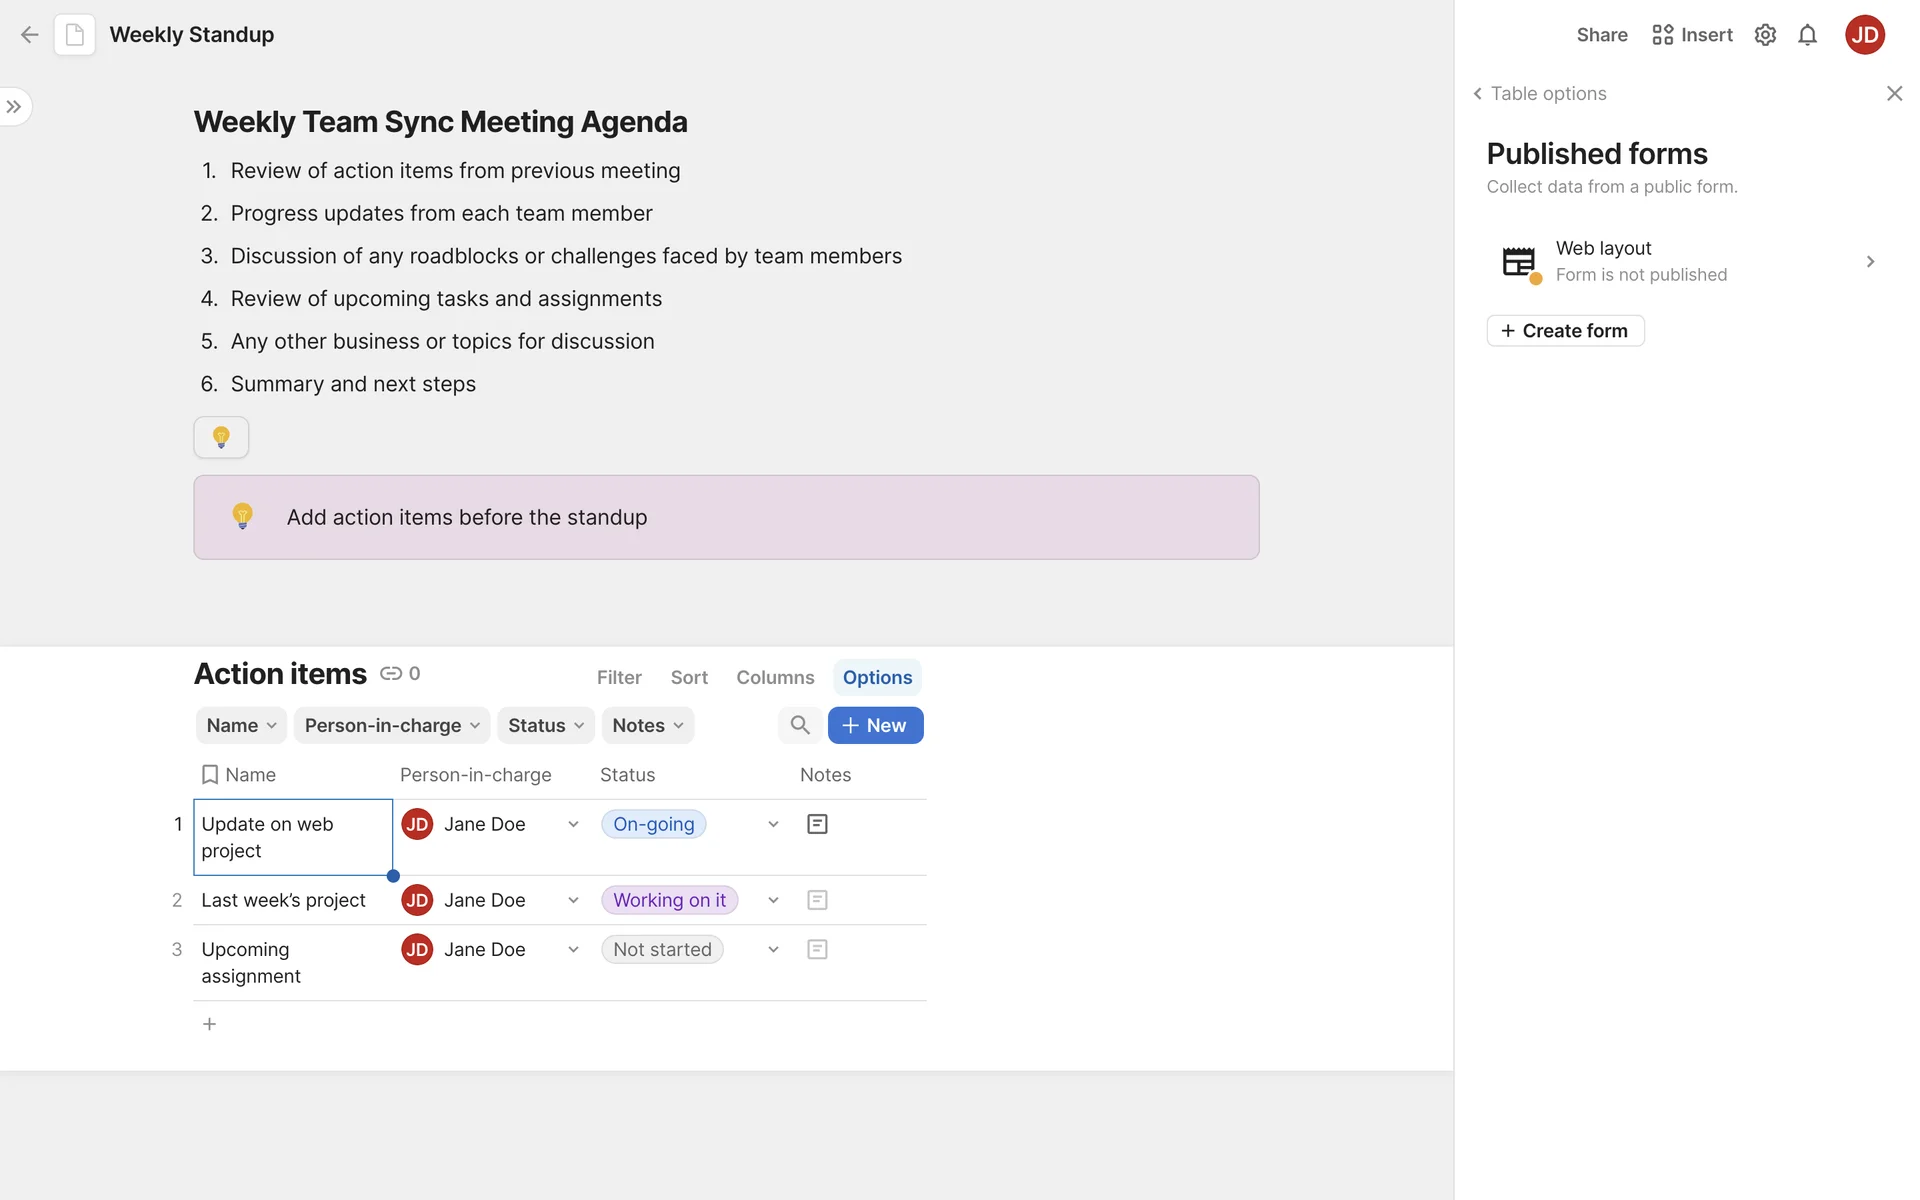Open the search icon in Action items table
This screenshot has height=1200, width=1920.
pos(799,725)
